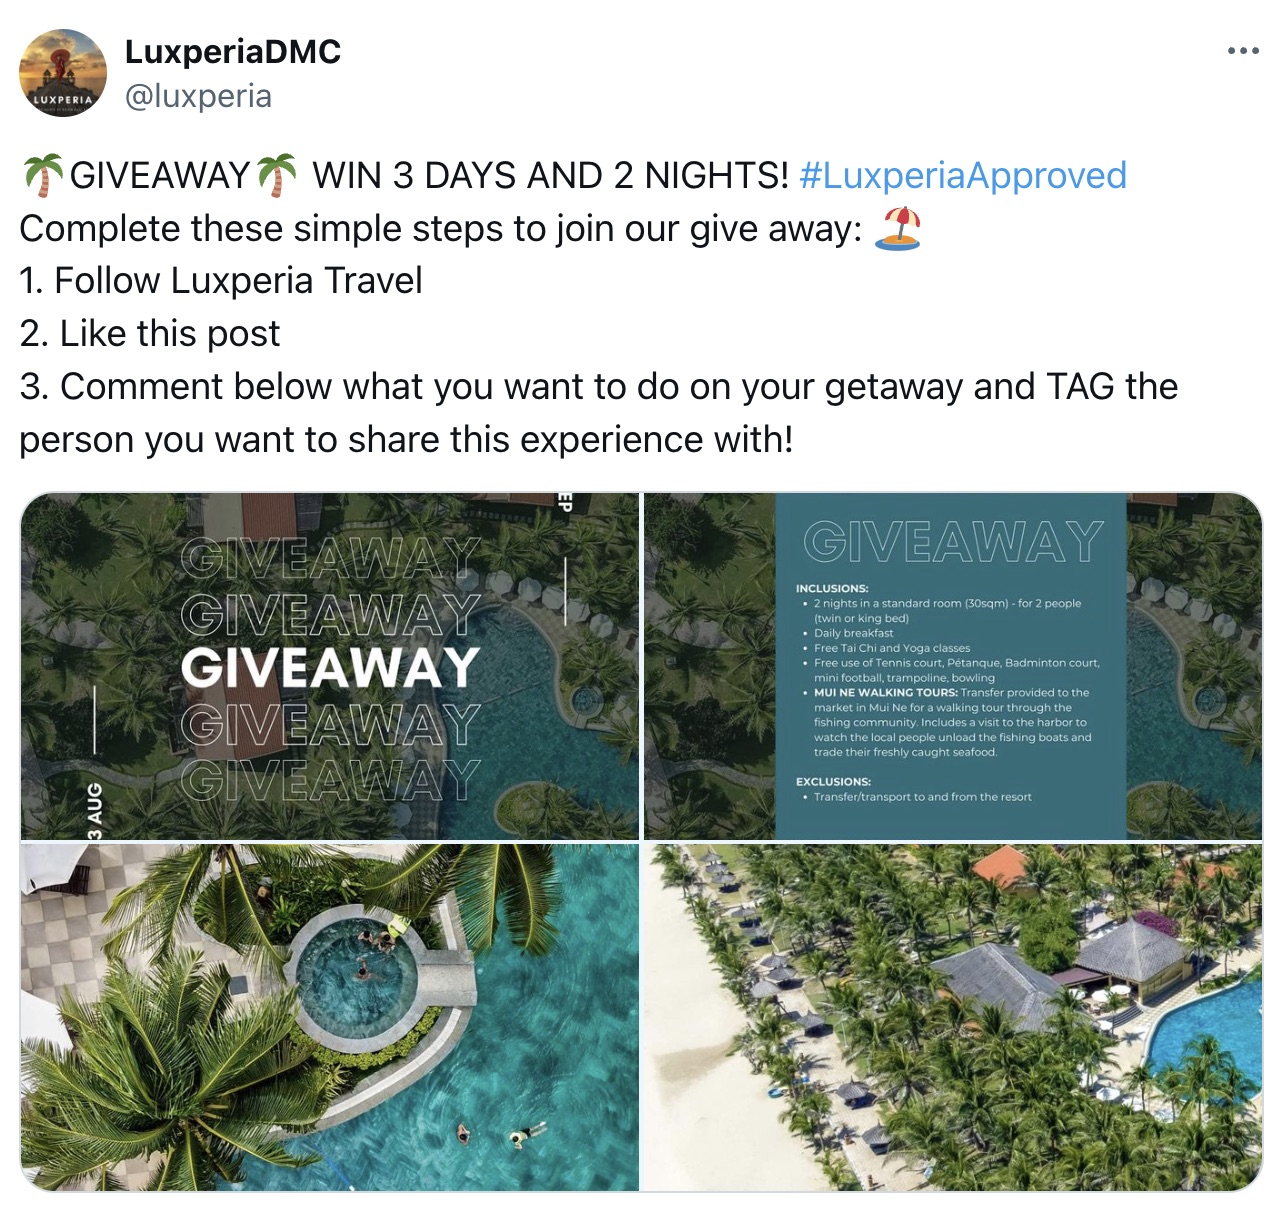Open the aerial beach resort photo

coord(952,1017)
